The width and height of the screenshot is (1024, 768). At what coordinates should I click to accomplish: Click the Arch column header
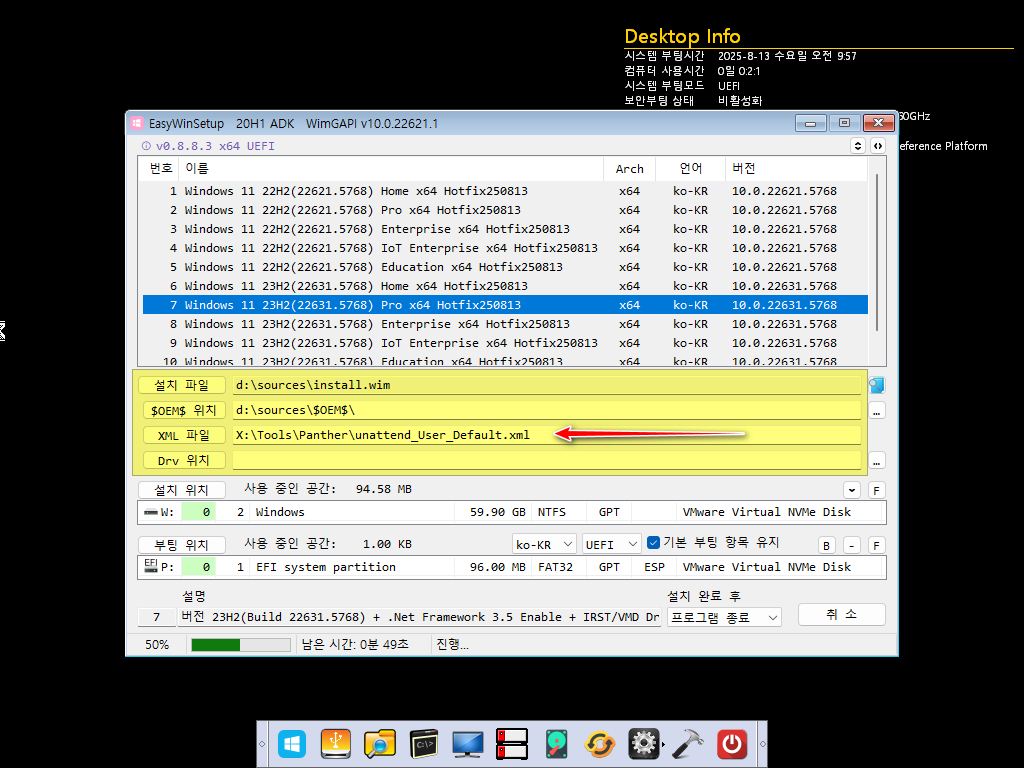coord(630,168)
